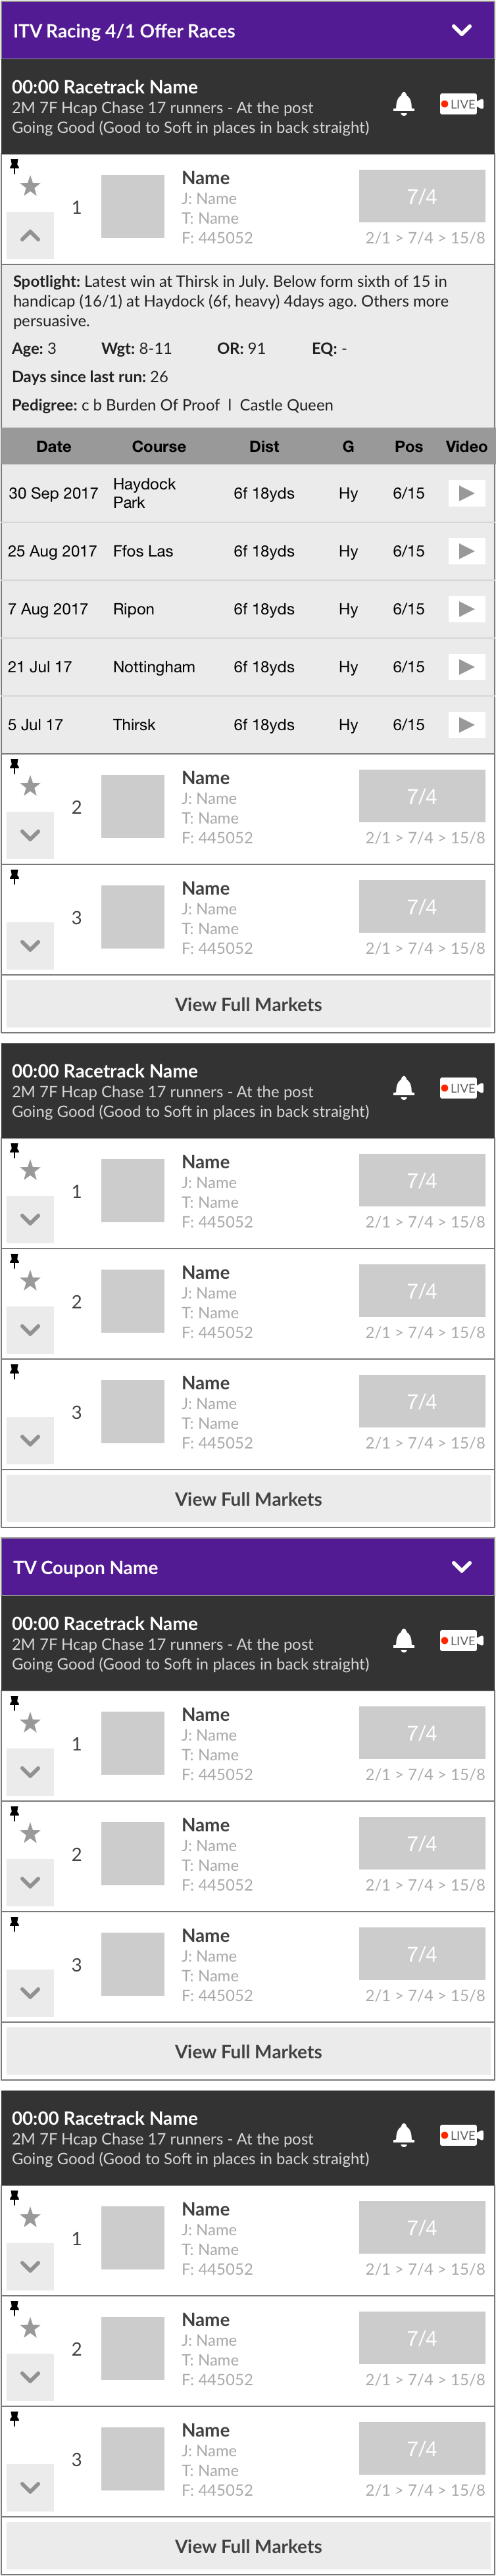
Task: Play the Nottingham race video
Action: 465,667
